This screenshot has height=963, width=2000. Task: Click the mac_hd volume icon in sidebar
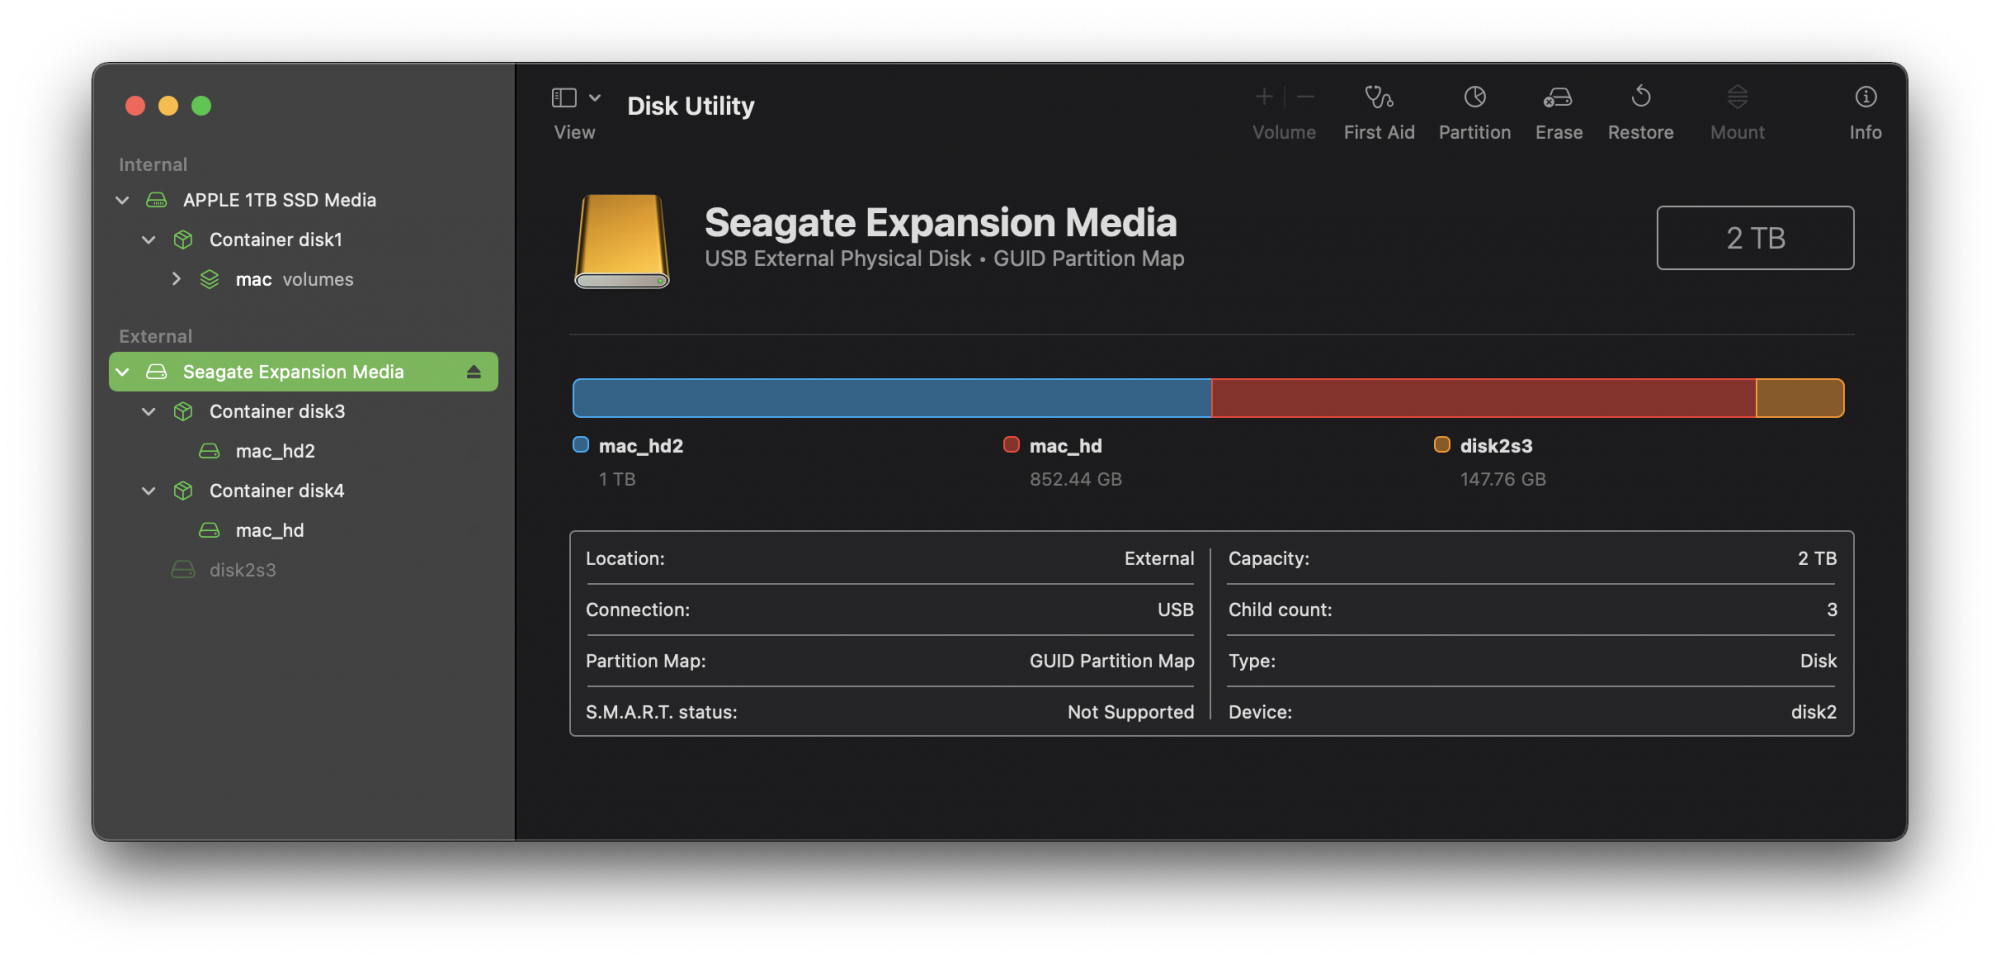click(209, 531)
